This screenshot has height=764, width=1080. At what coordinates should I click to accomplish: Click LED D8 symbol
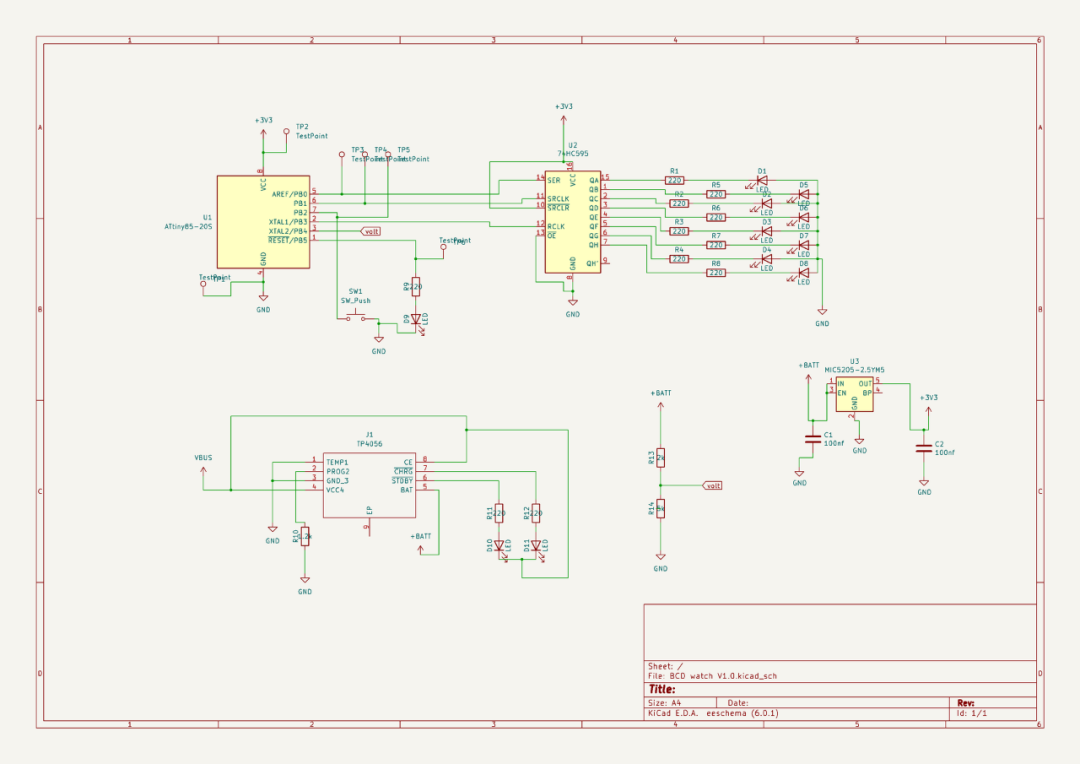click(x=802, y=273)
